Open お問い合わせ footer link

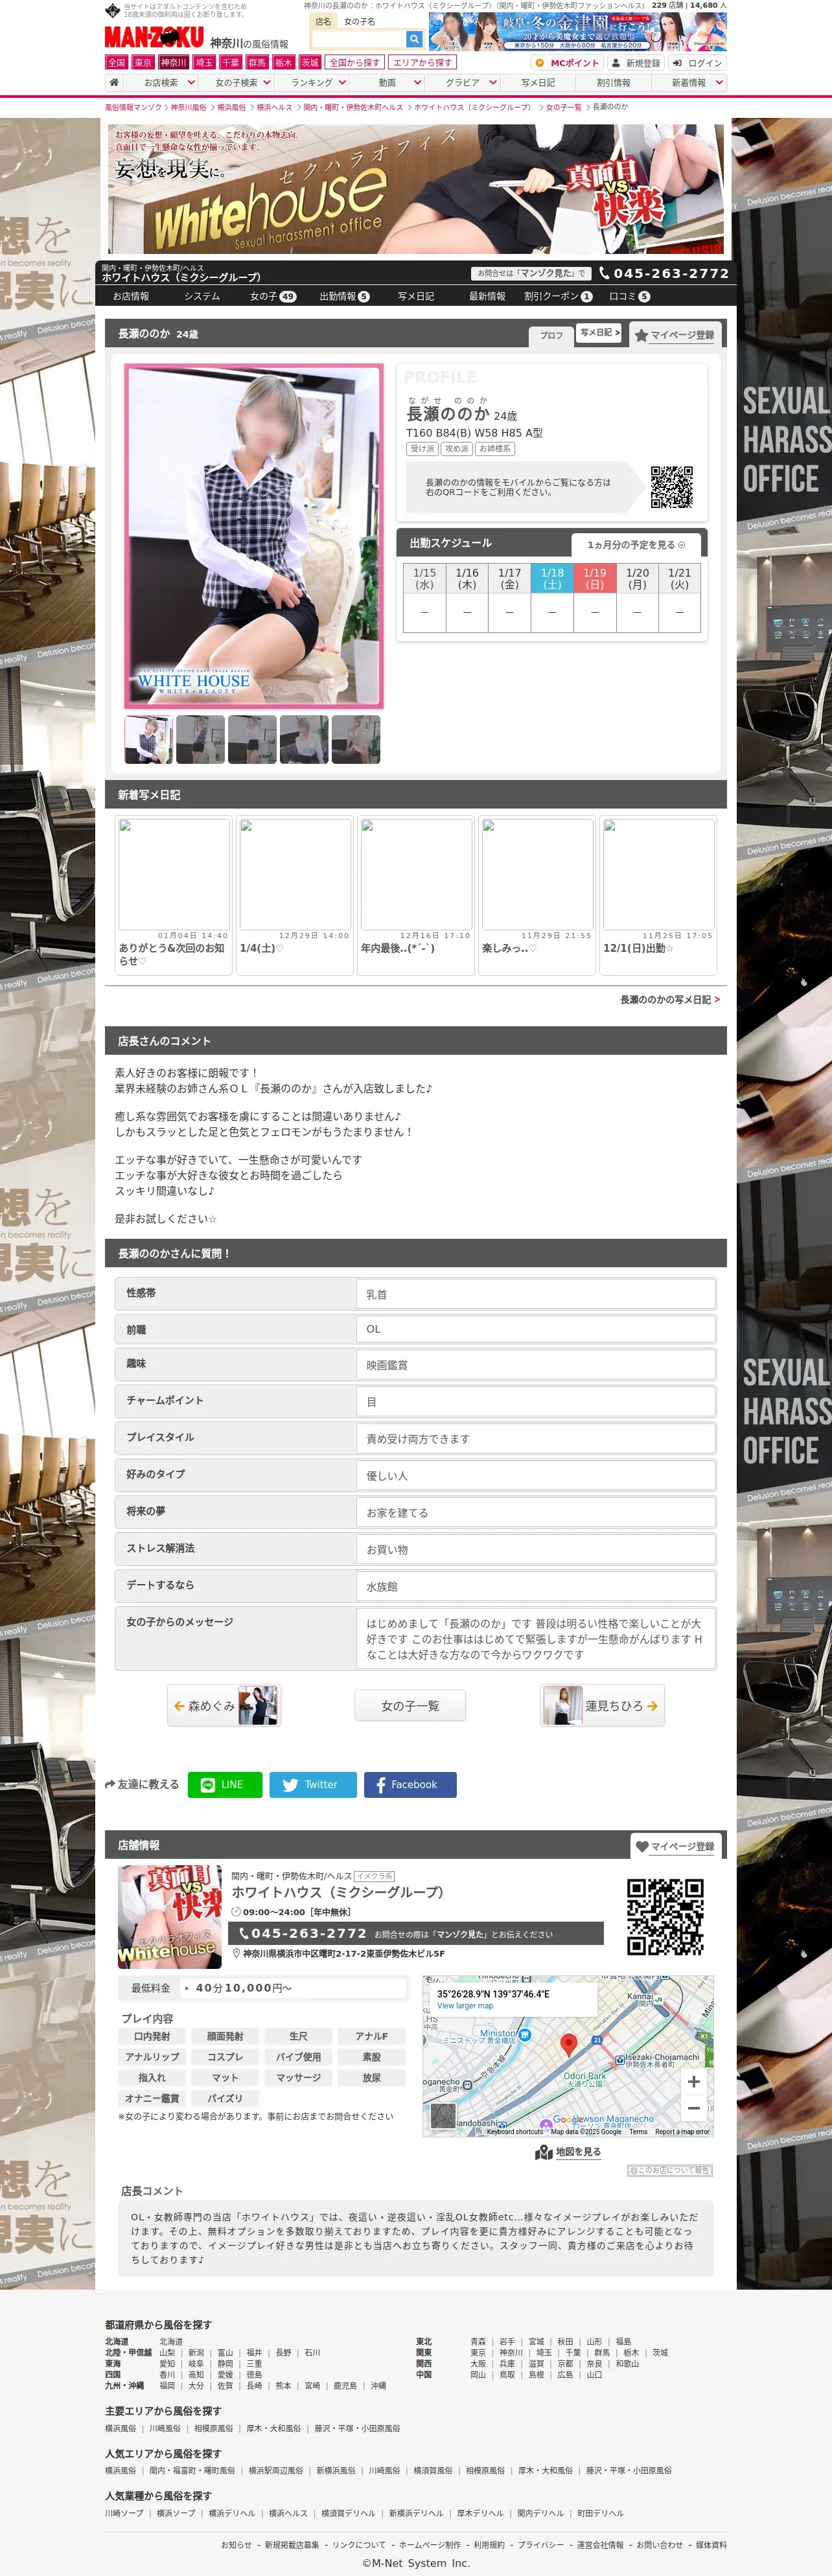pyautogui.click(x=660, y=2545)
